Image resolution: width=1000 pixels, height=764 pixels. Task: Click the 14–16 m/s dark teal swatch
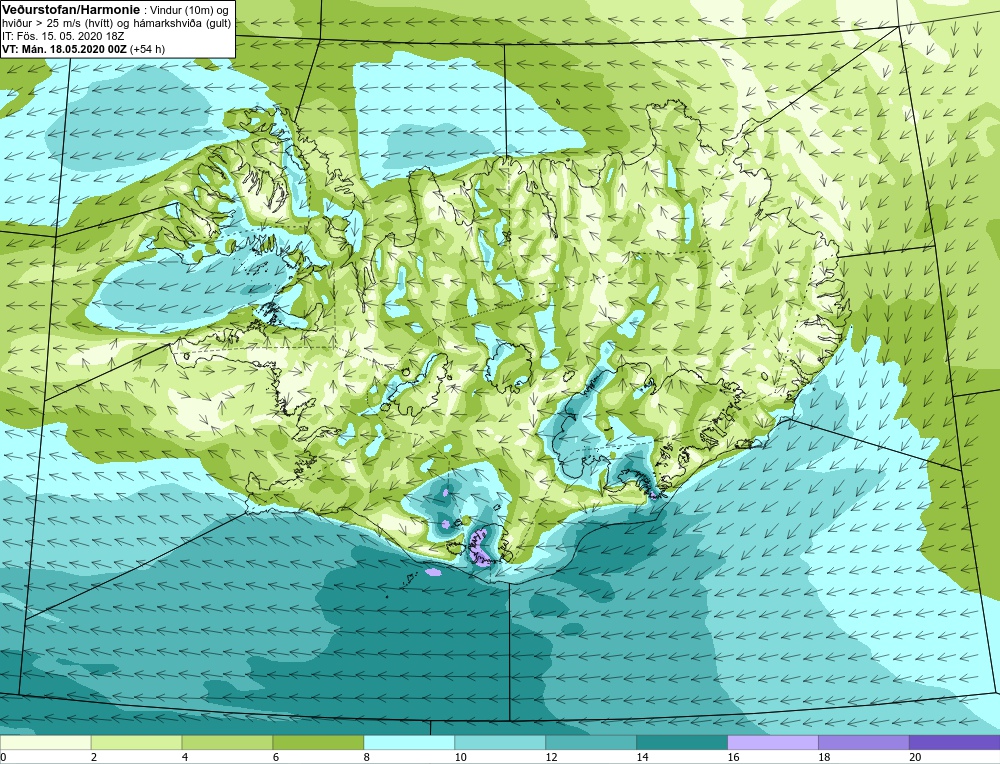pyautogui.click(x=682, y=742)
